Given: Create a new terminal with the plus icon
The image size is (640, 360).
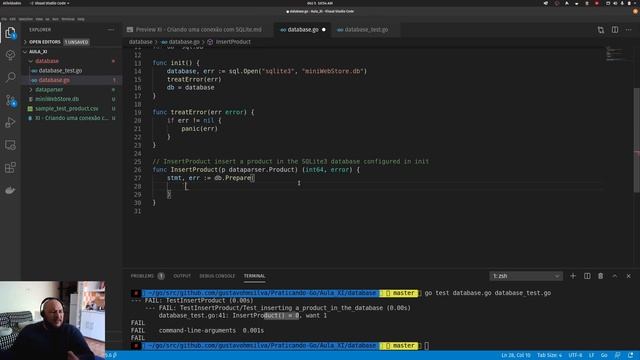Looking at the screenshot, I should 573,276.
